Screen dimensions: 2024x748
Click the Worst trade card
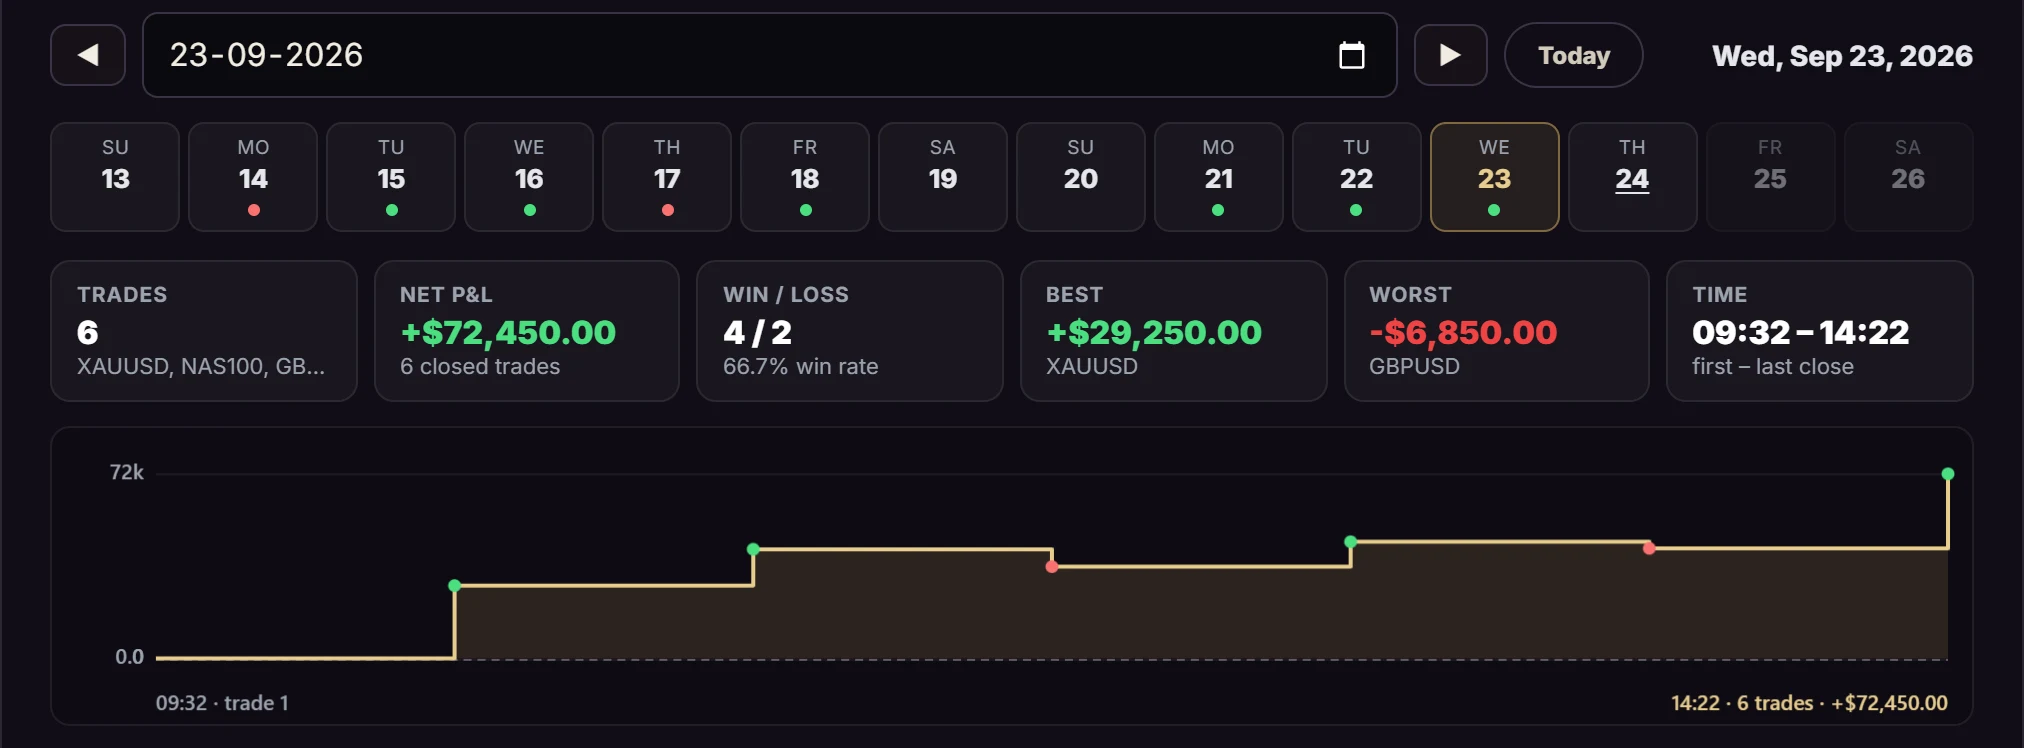coord(1497,331)
